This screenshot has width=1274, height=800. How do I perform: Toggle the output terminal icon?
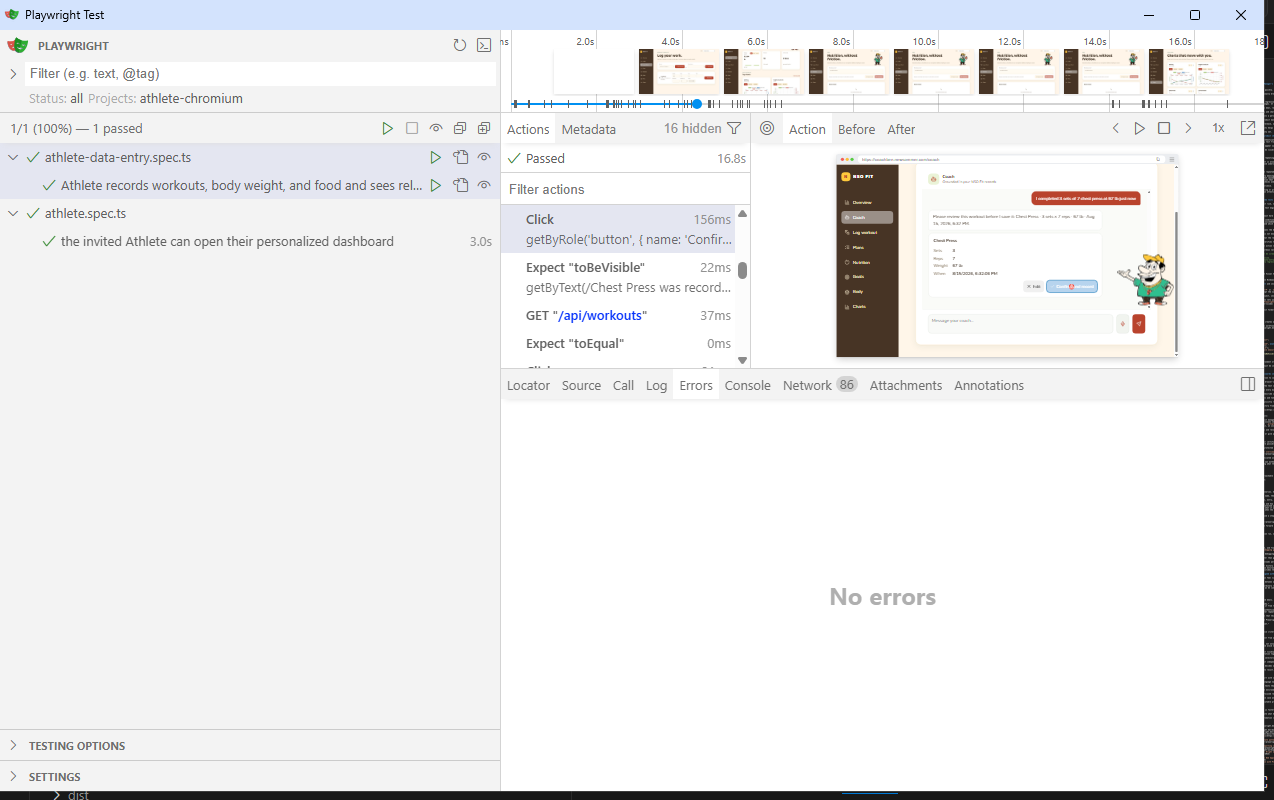pos(484,45)
